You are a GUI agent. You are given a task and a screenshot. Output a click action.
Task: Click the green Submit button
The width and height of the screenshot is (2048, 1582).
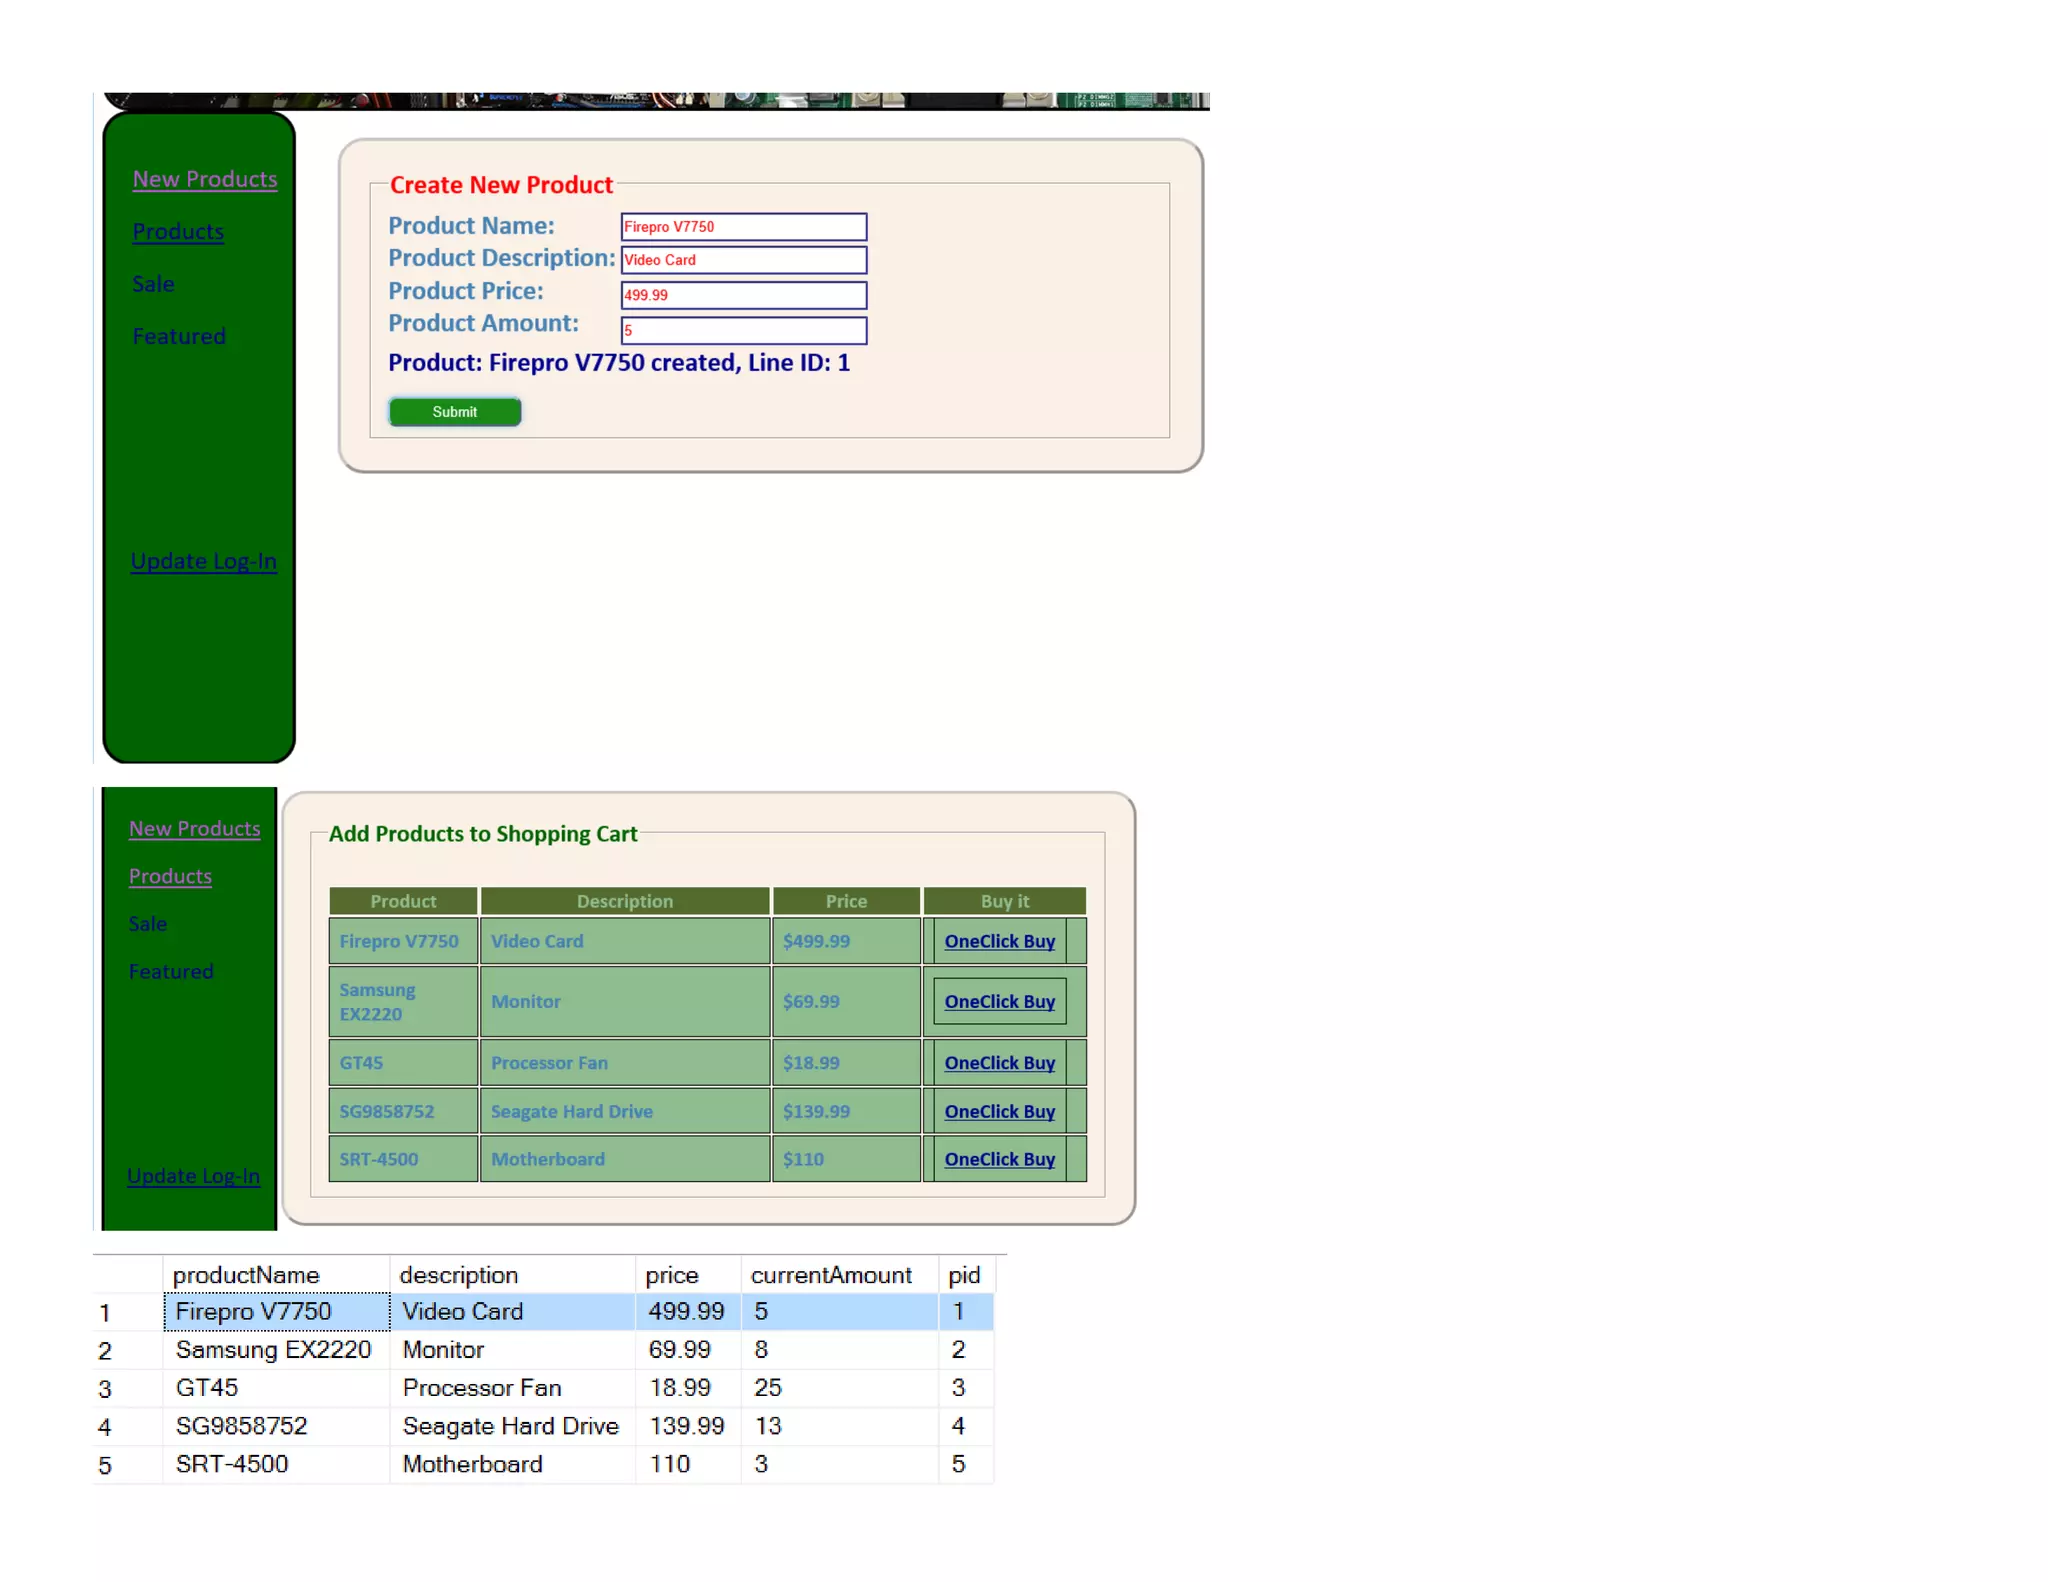pos(454,412)
